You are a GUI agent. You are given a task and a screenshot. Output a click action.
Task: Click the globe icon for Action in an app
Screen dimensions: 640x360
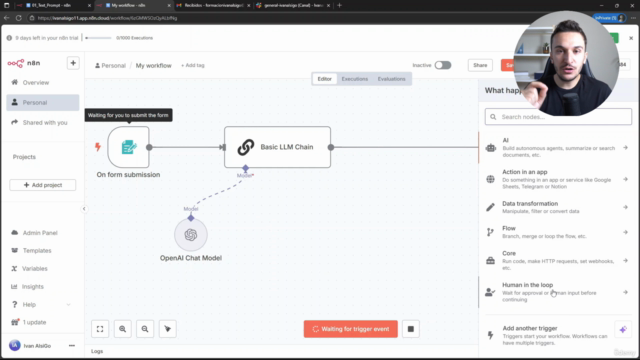point(491,179)
